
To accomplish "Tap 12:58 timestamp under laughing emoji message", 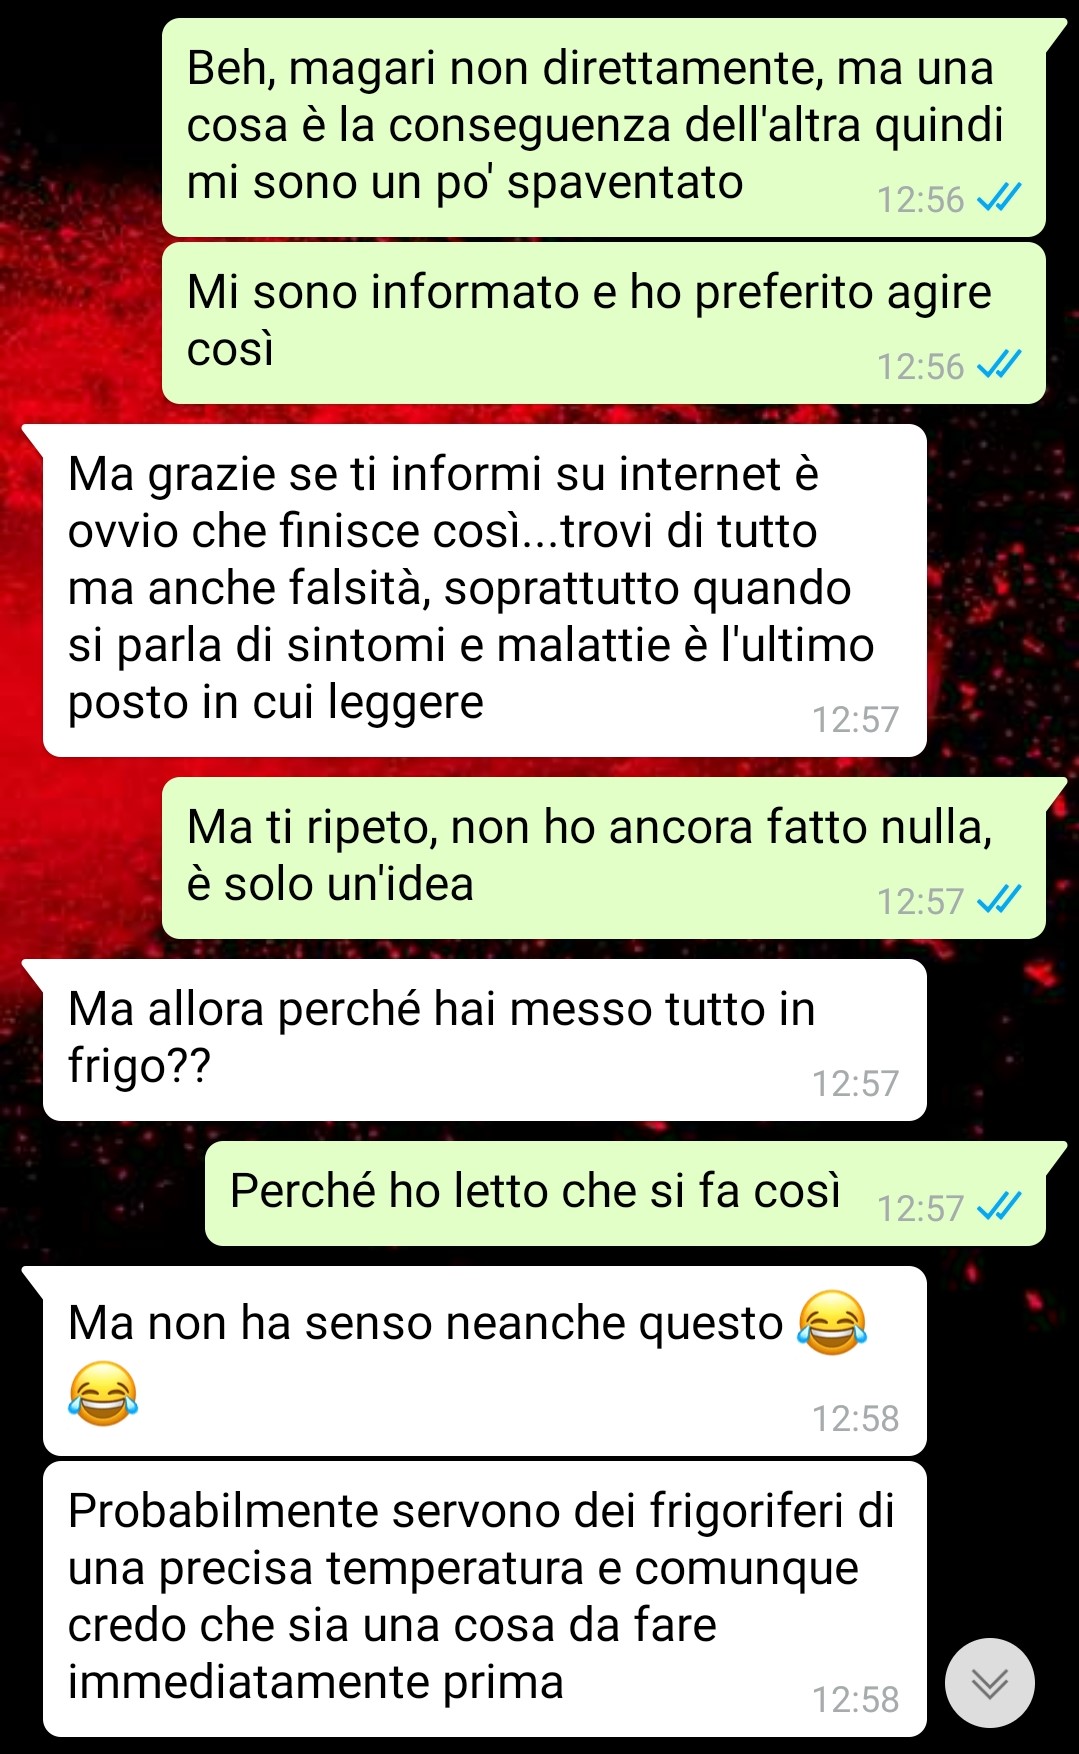I will pos(855,1418).
